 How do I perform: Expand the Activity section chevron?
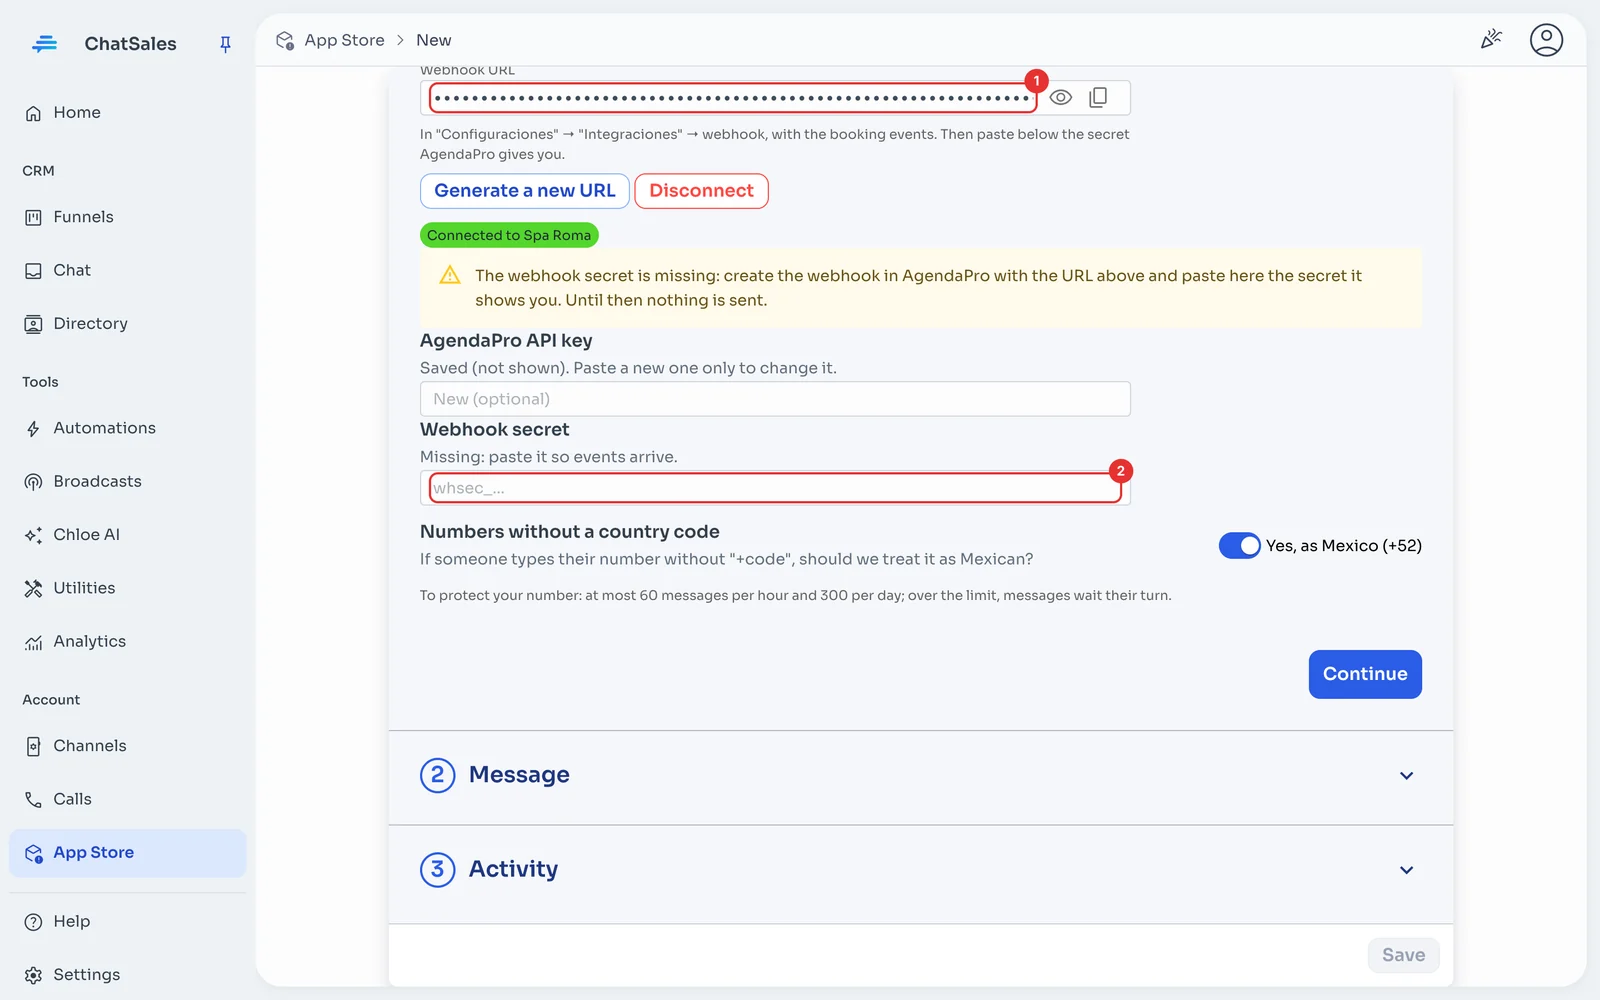tap(1406, 870)
